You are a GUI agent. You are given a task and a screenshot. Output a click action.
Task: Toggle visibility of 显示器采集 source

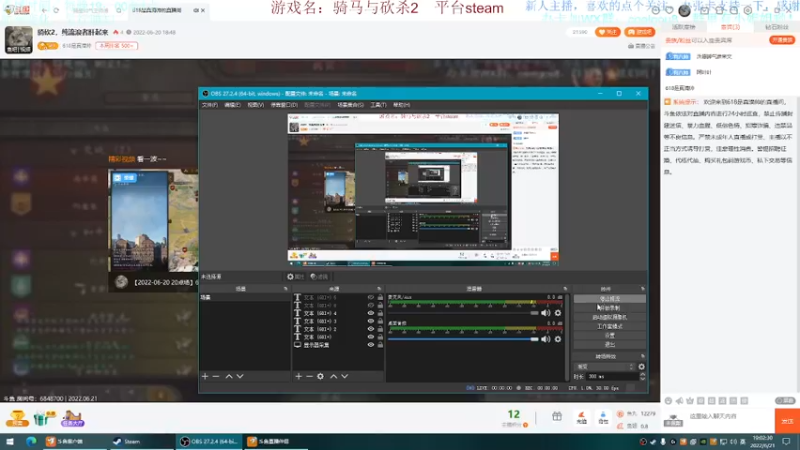(x=371, y=345)
